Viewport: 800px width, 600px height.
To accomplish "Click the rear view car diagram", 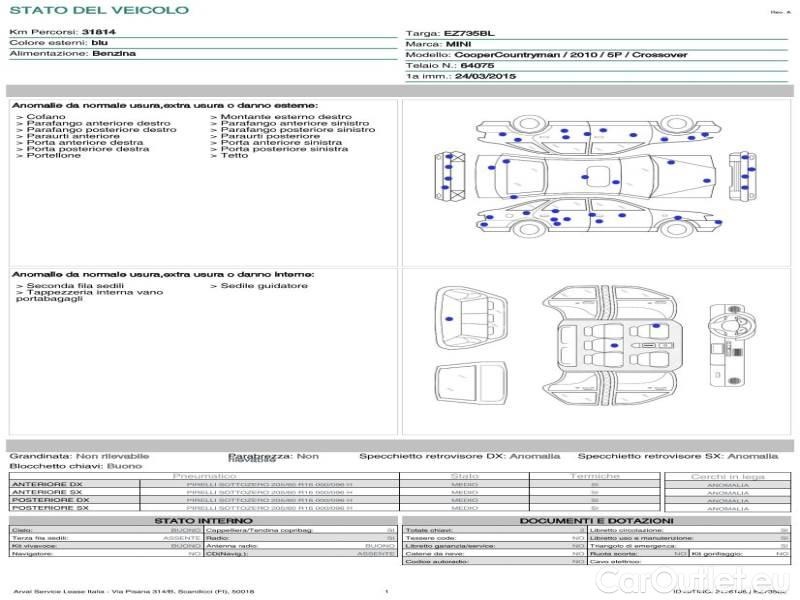I will tap(743, 177).
